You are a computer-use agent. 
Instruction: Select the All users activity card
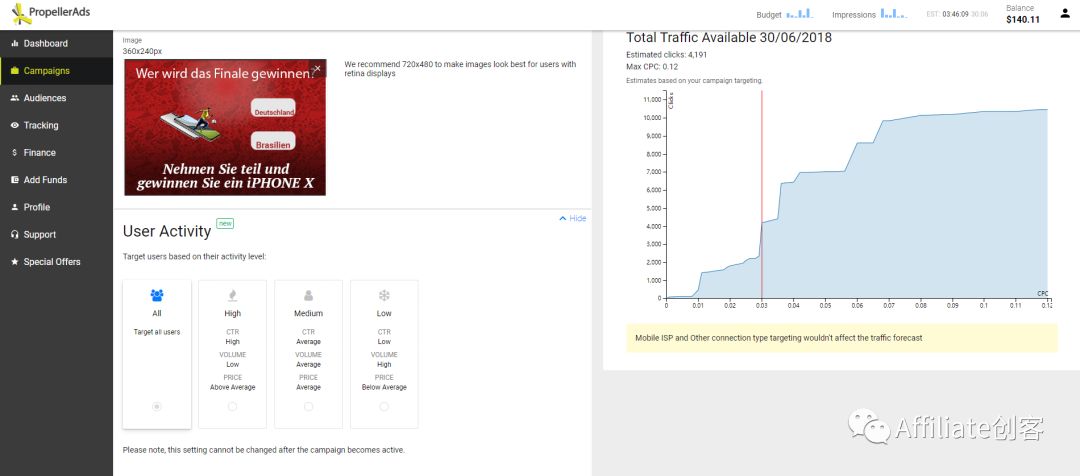(x=157, y=354)
